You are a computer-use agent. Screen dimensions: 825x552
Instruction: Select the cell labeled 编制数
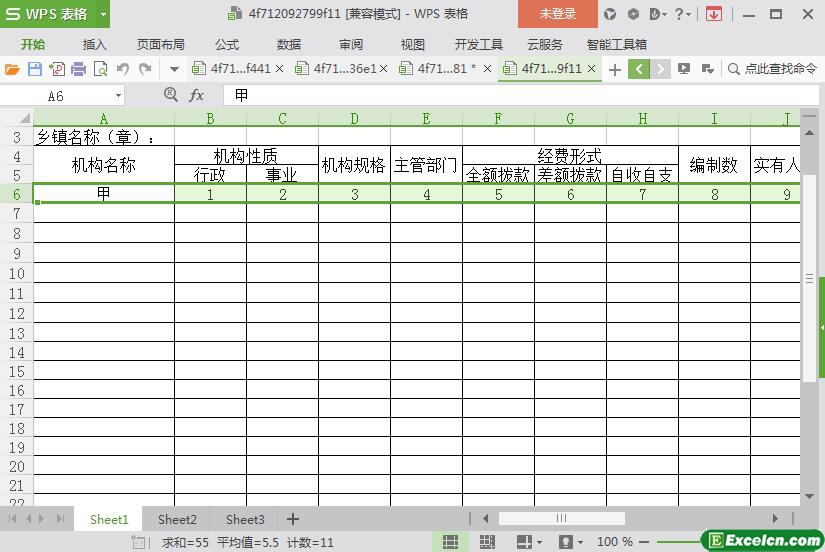coord(714,165)
